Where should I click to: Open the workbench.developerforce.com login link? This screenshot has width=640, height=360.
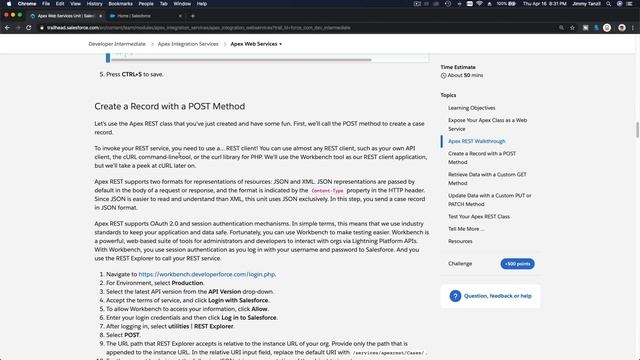point(207,274)
